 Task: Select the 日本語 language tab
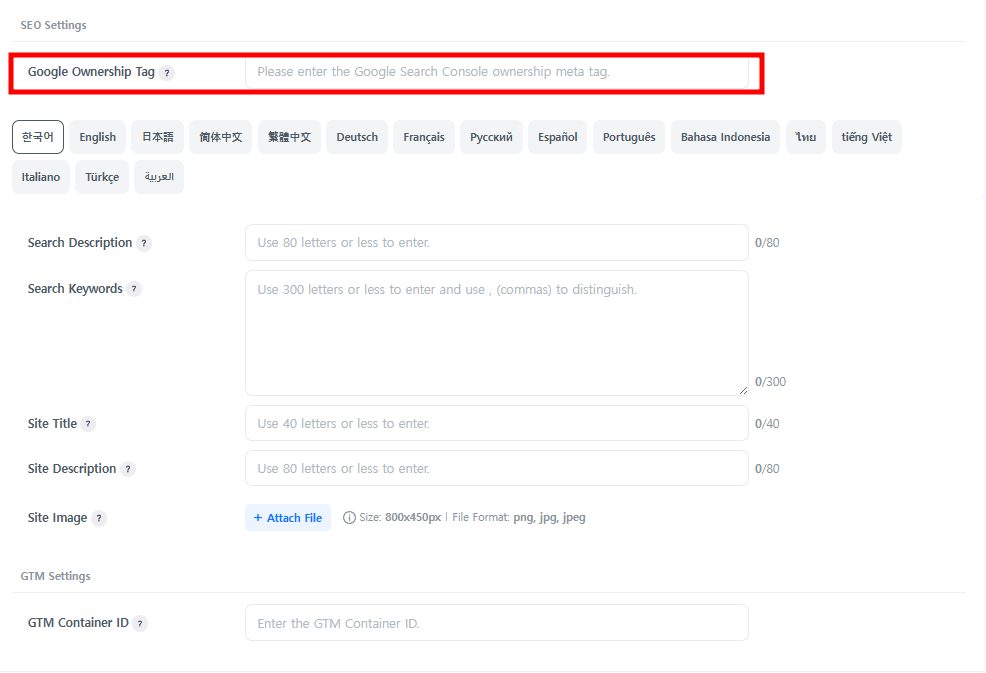(x=157, y=137)
